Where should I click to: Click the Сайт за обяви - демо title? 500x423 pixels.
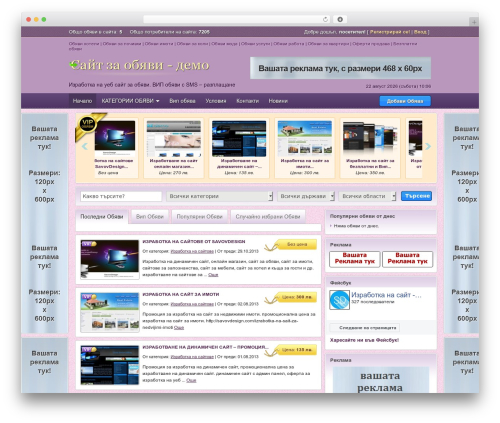(x=140, y=65)
